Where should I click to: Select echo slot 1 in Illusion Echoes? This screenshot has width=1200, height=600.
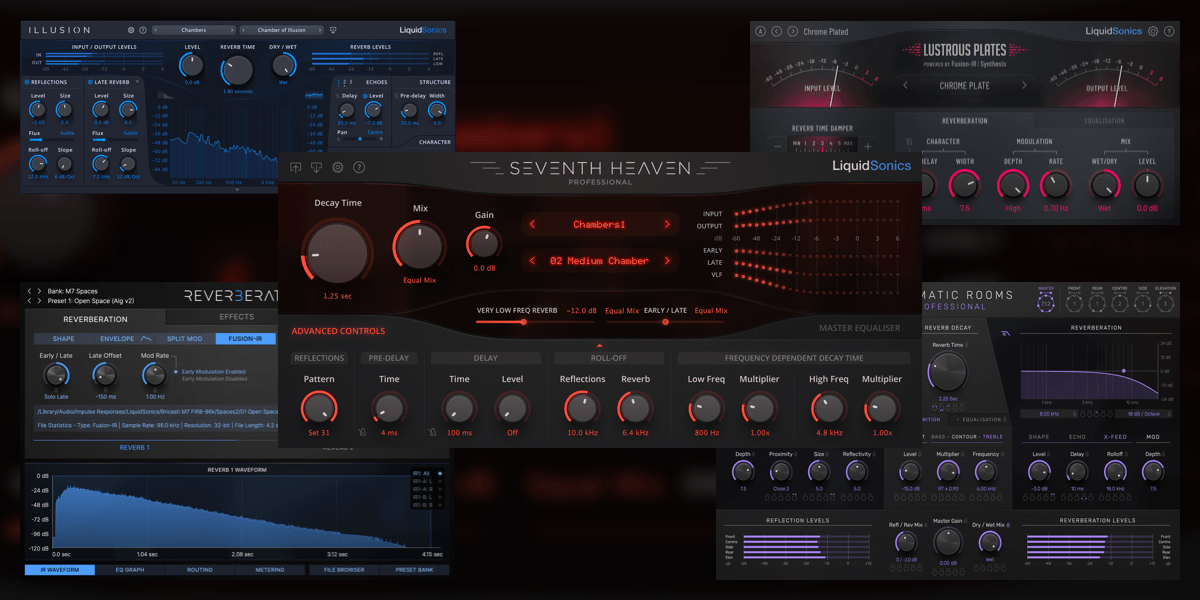(x=337, y=82)
